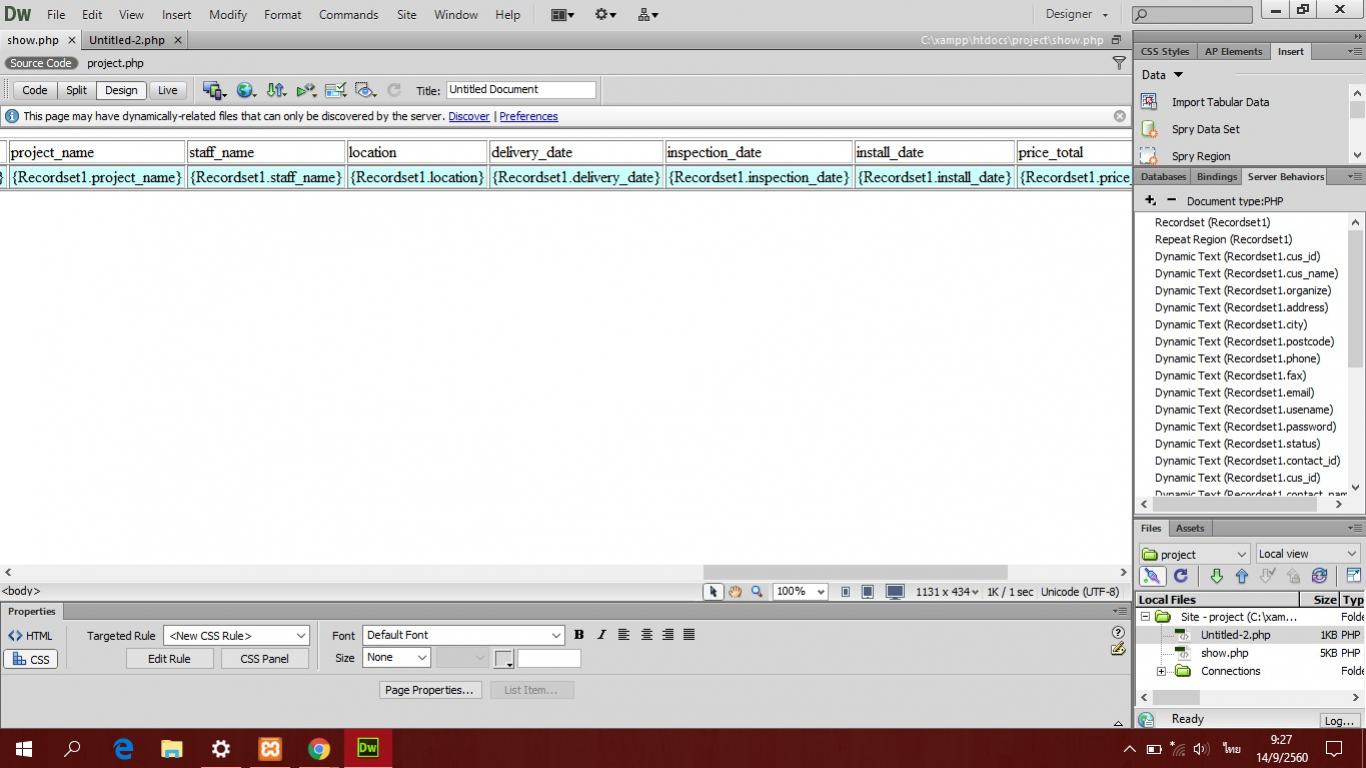This screenshot has width=1366, height=768.
Task: Click the workspace layout icon in menu bar
Action: click(562, 14)
